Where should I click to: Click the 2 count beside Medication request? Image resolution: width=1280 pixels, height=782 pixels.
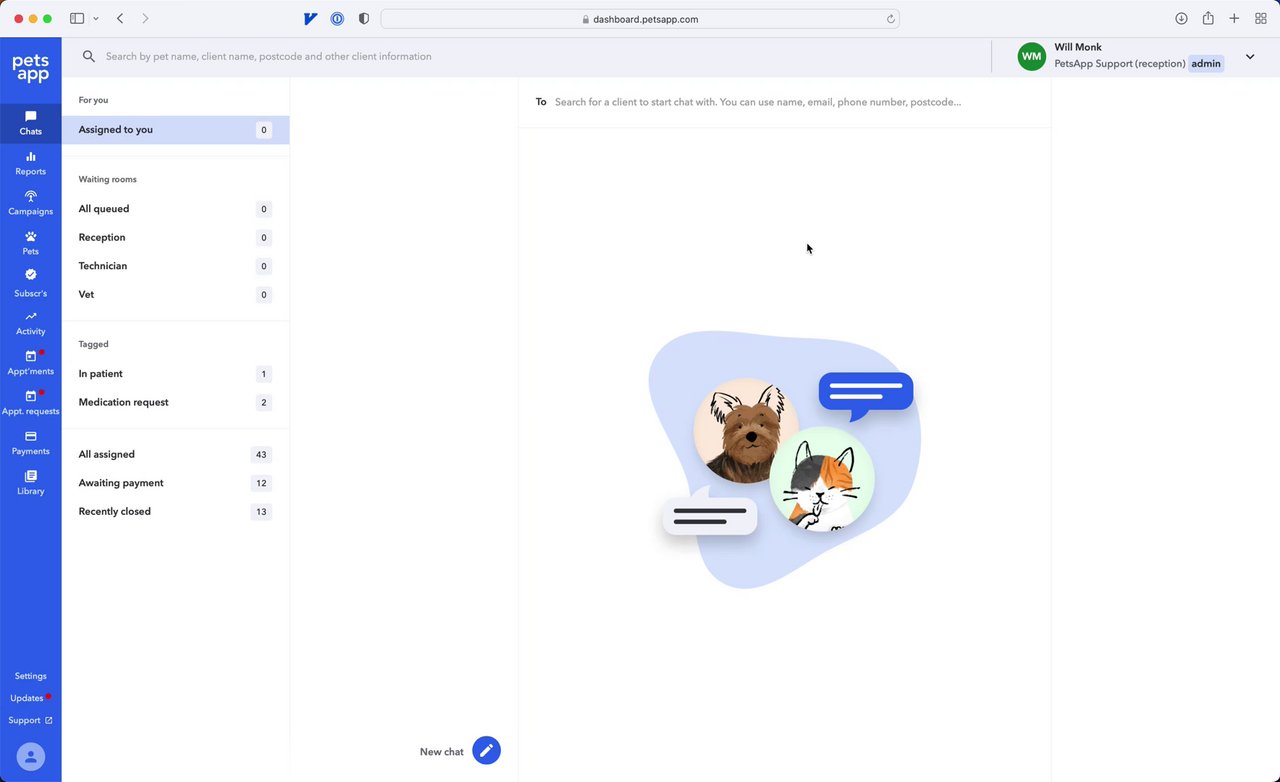point(264,402)
